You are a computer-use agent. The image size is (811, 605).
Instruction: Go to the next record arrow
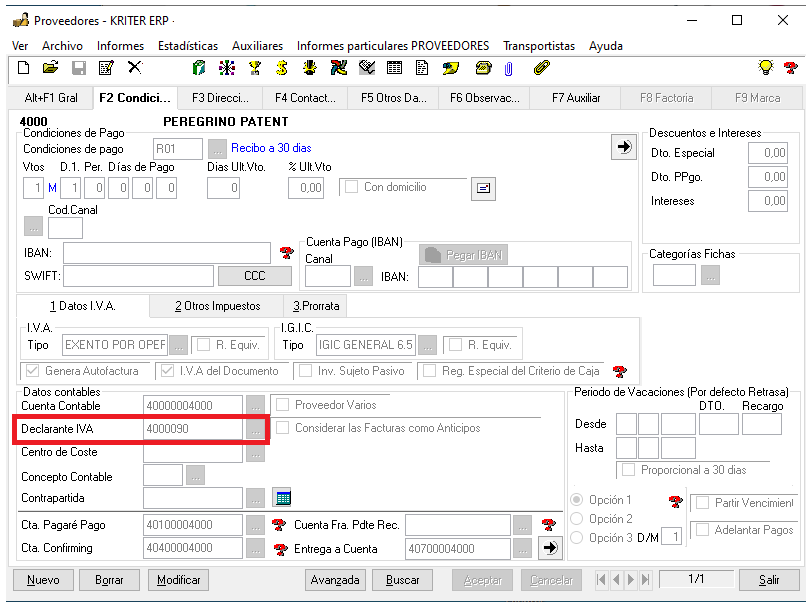tap(630, 580)
